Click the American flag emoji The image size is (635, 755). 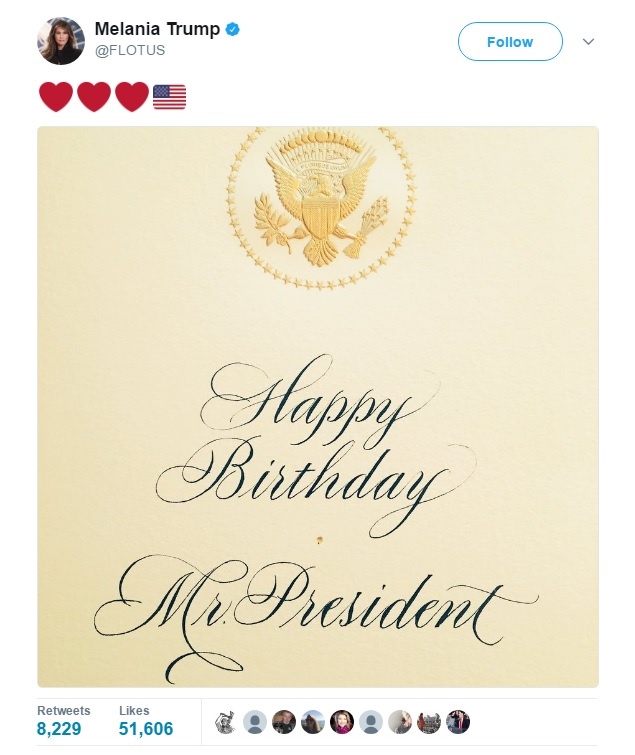click(169, 97)
